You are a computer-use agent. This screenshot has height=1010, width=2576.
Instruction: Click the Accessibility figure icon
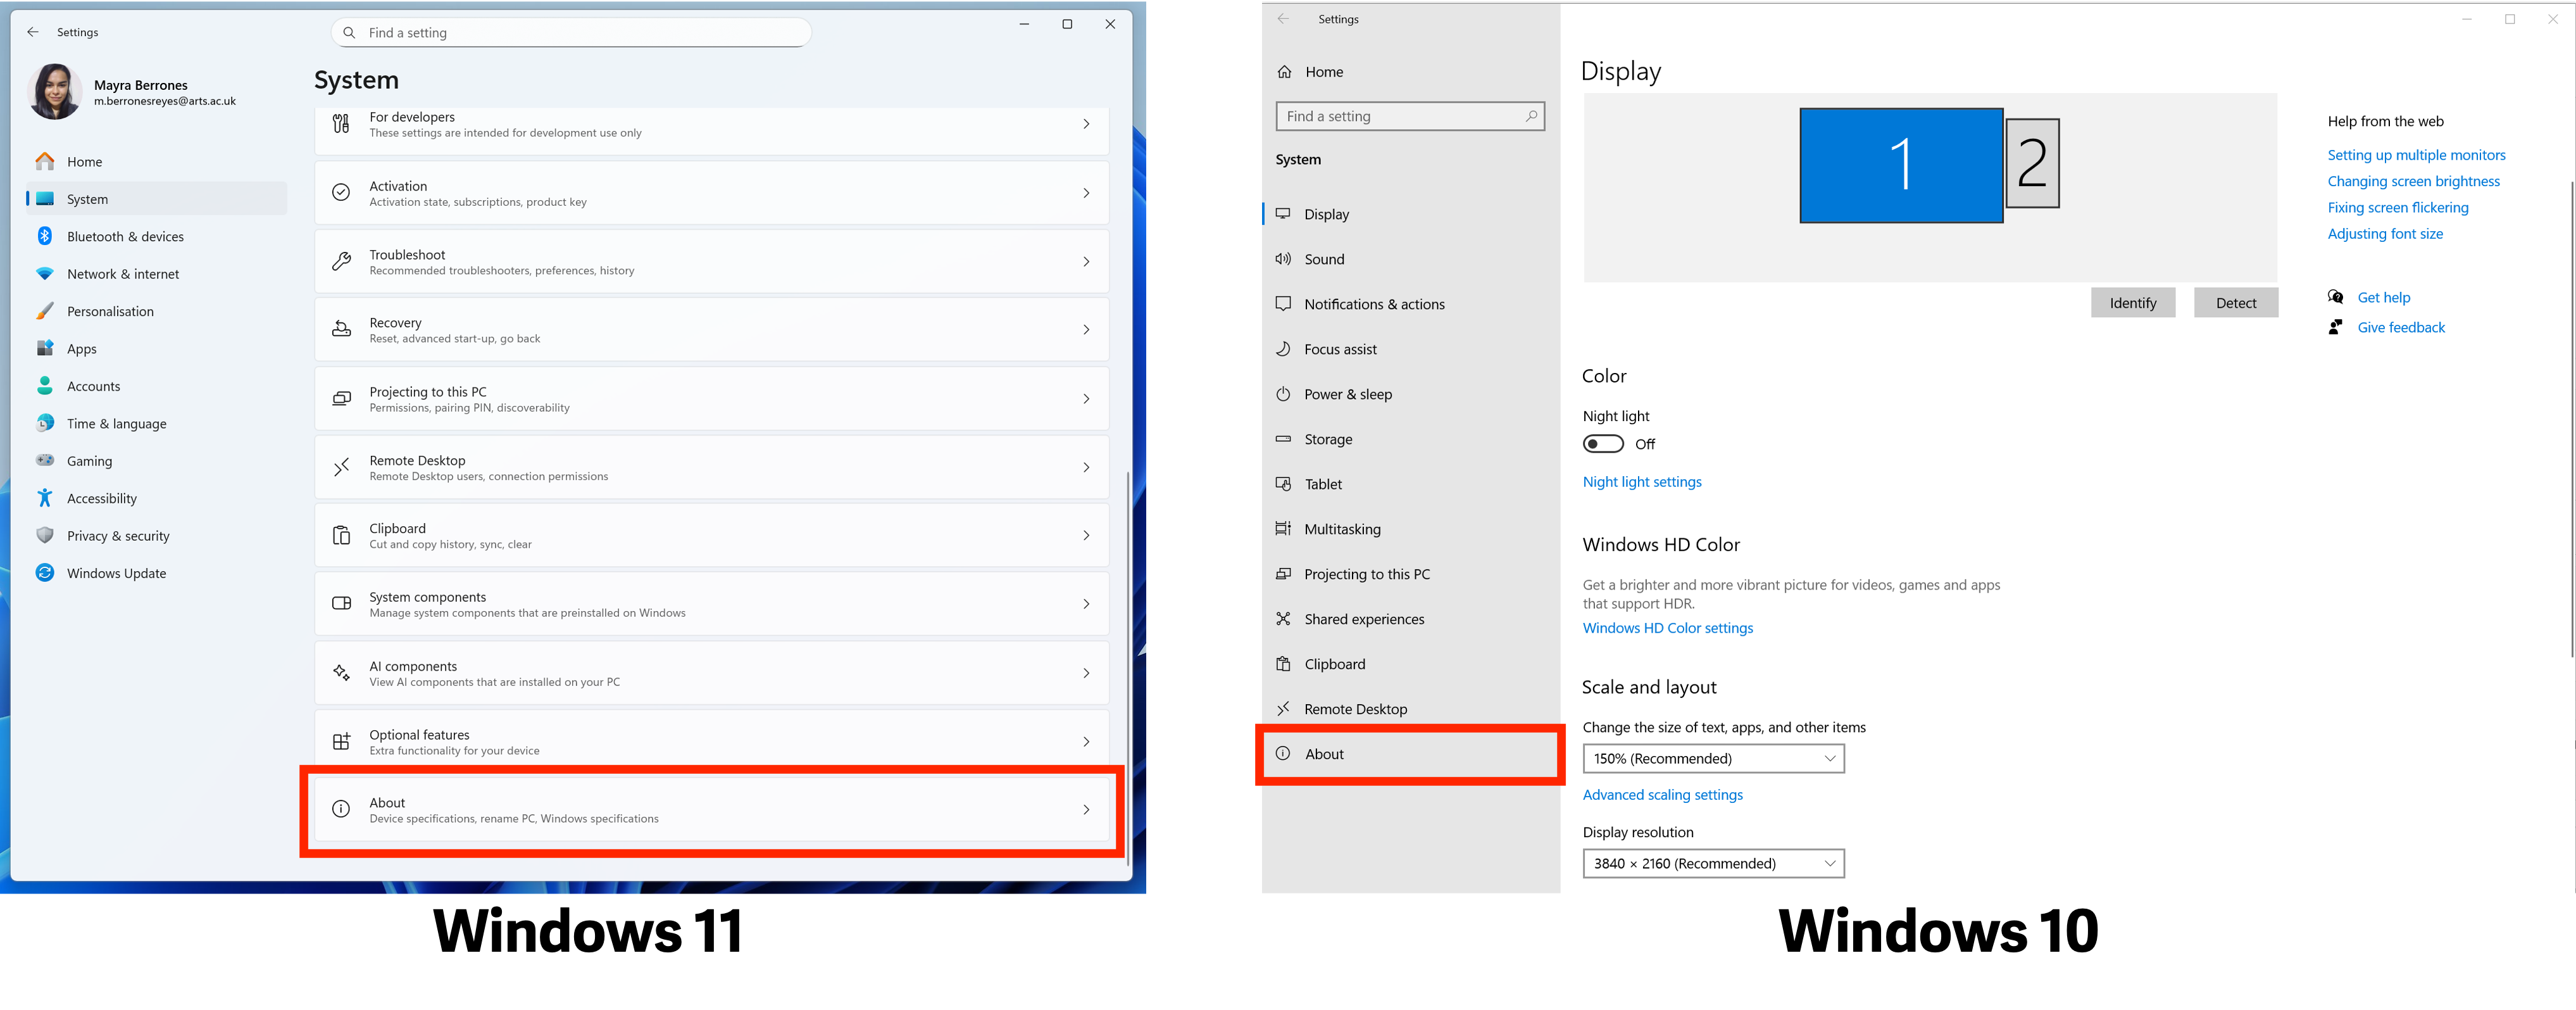(x=45, y=498)
